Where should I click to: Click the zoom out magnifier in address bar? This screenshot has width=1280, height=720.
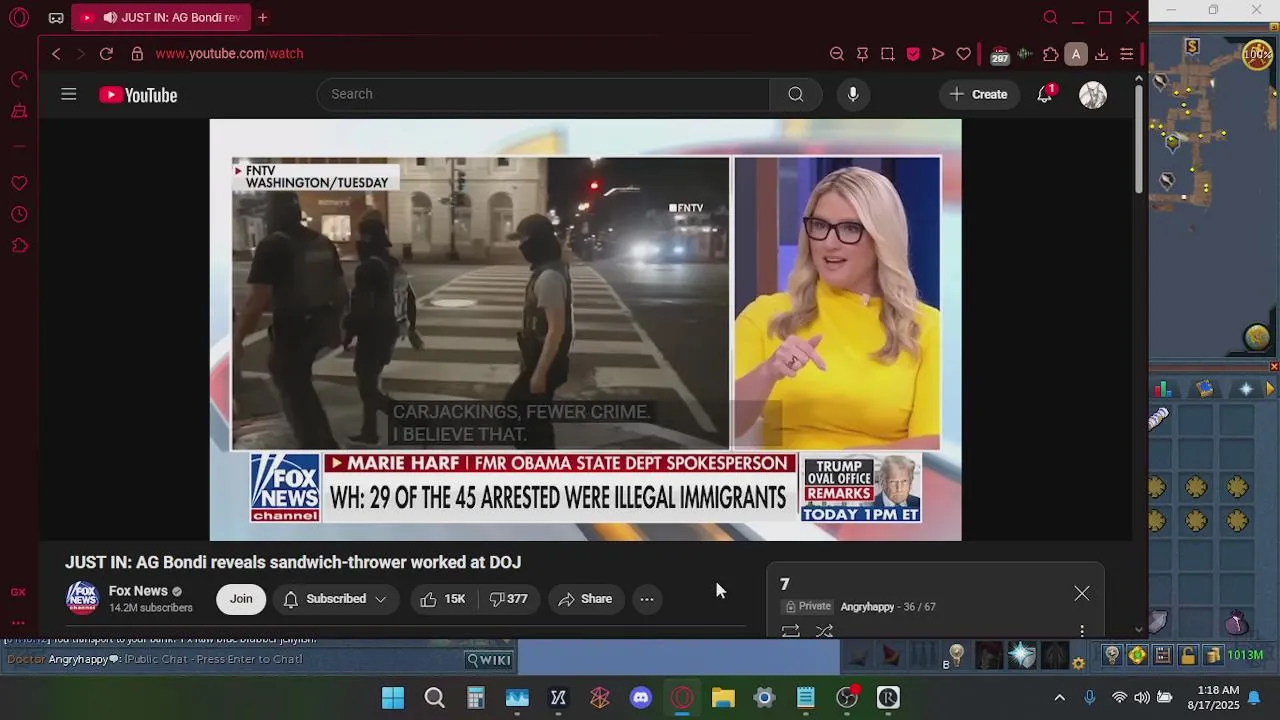[x=837, y=54]
